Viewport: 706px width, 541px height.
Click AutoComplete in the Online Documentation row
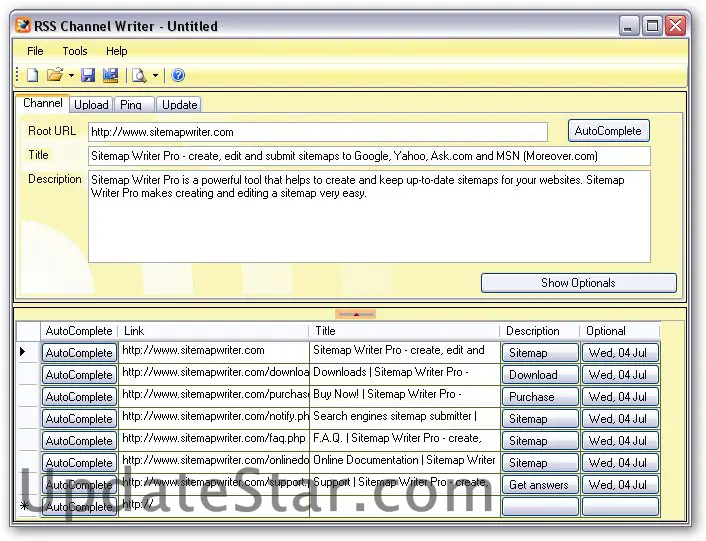(x=80, y=463)
